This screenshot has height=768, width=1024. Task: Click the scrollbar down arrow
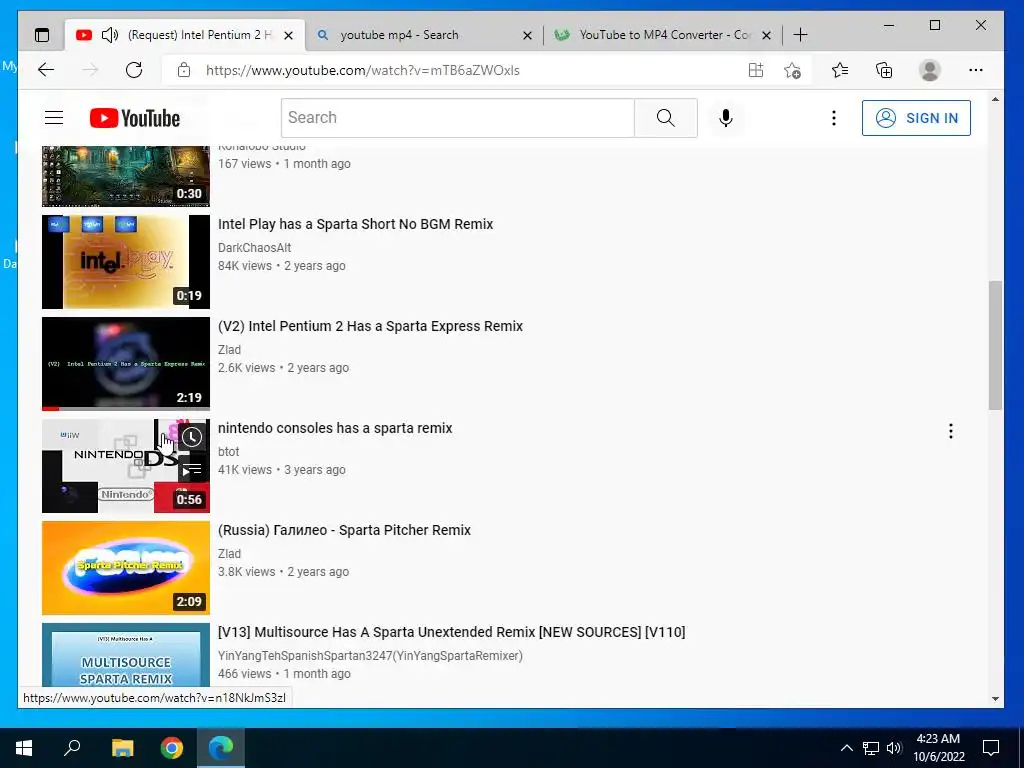[995, 698]
